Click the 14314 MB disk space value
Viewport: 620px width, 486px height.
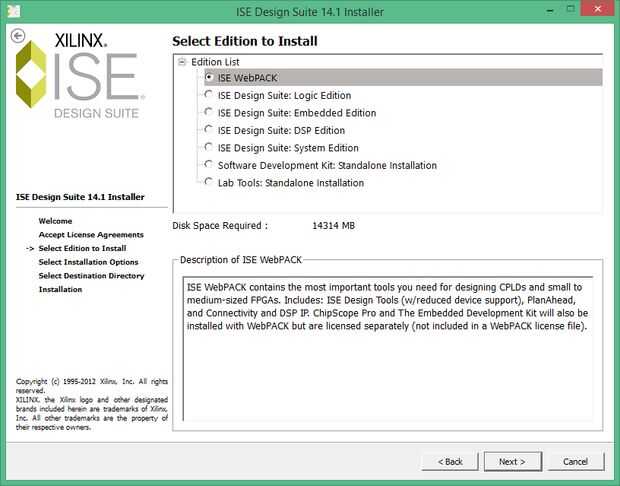pyautogui.click(x=333, y=226)
